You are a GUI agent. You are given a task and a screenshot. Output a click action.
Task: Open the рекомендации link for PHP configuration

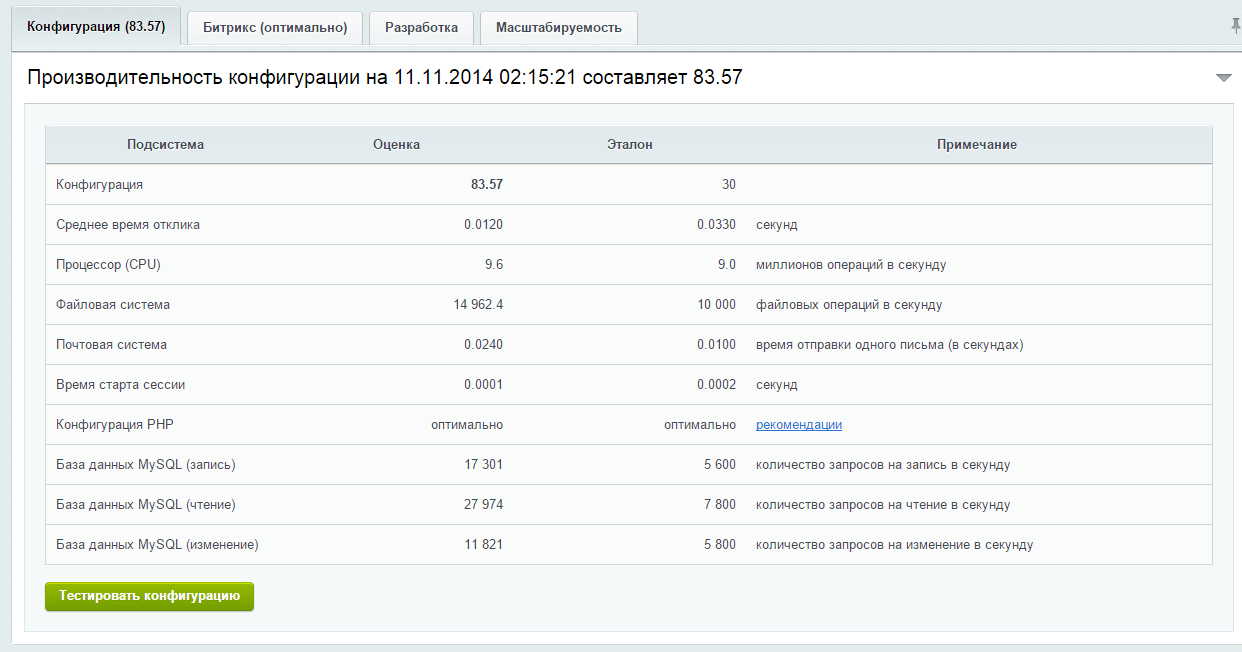coord(799,425)
